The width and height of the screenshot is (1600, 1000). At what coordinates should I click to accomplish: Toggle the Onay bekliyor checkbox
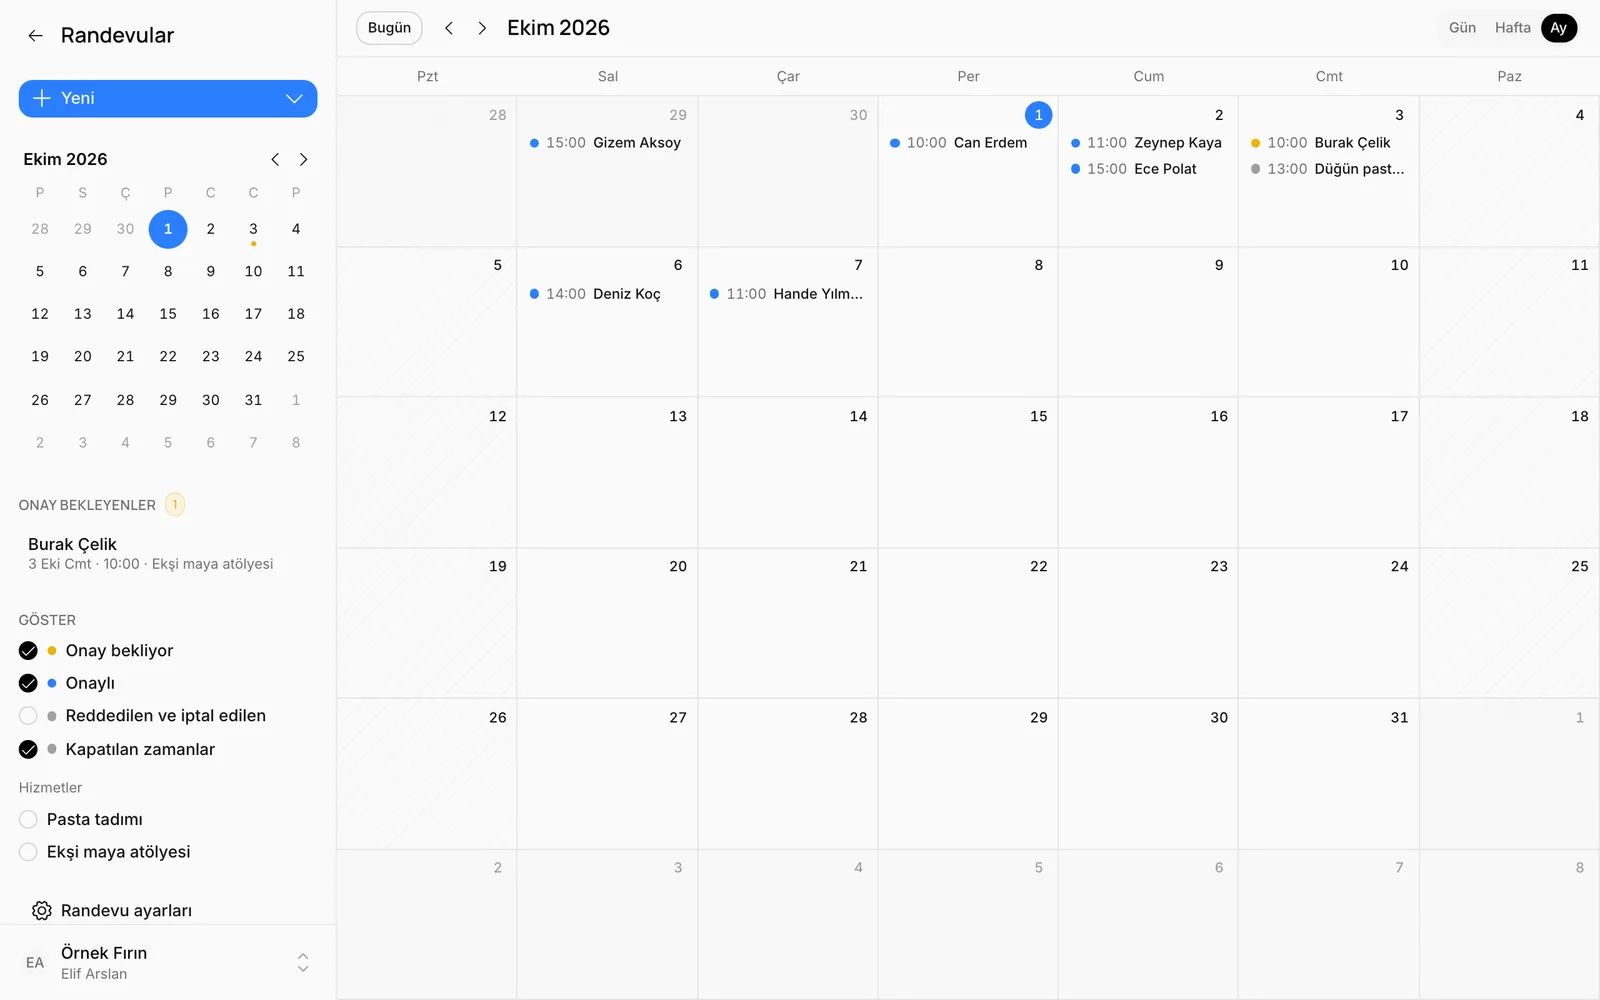pos(28,651)
